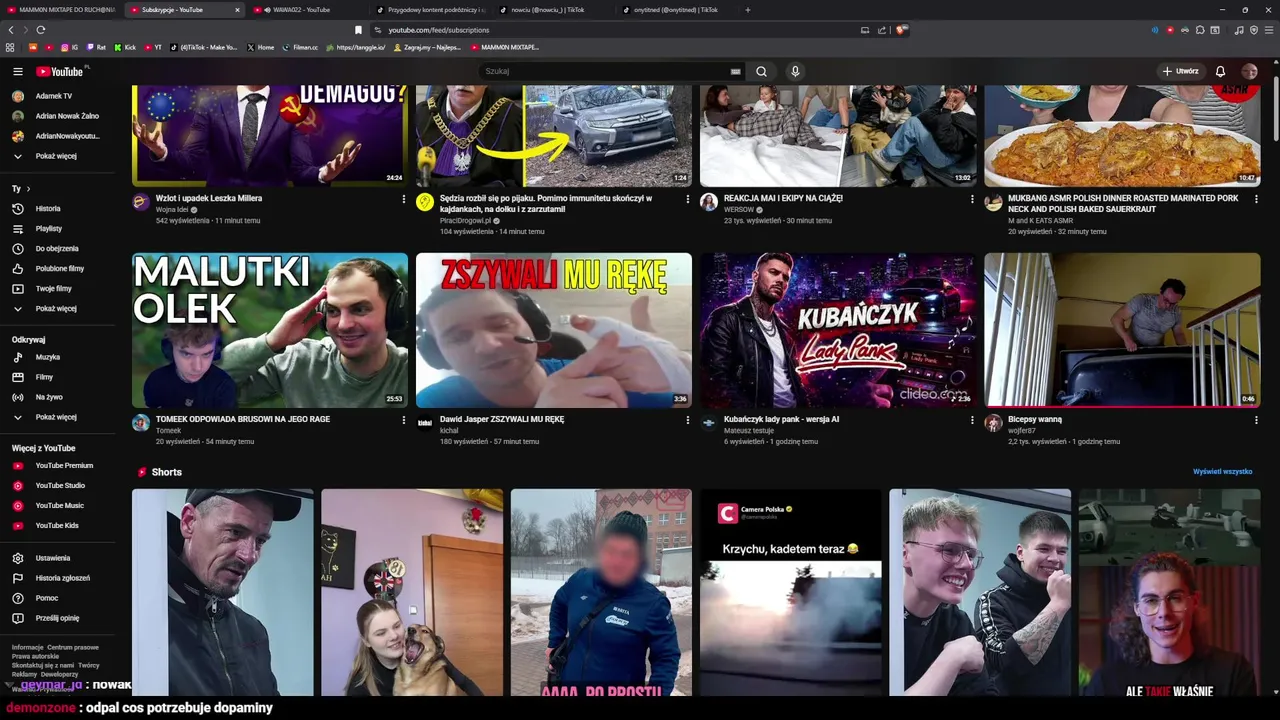Open the account avatar menu

click(1249, 72)
